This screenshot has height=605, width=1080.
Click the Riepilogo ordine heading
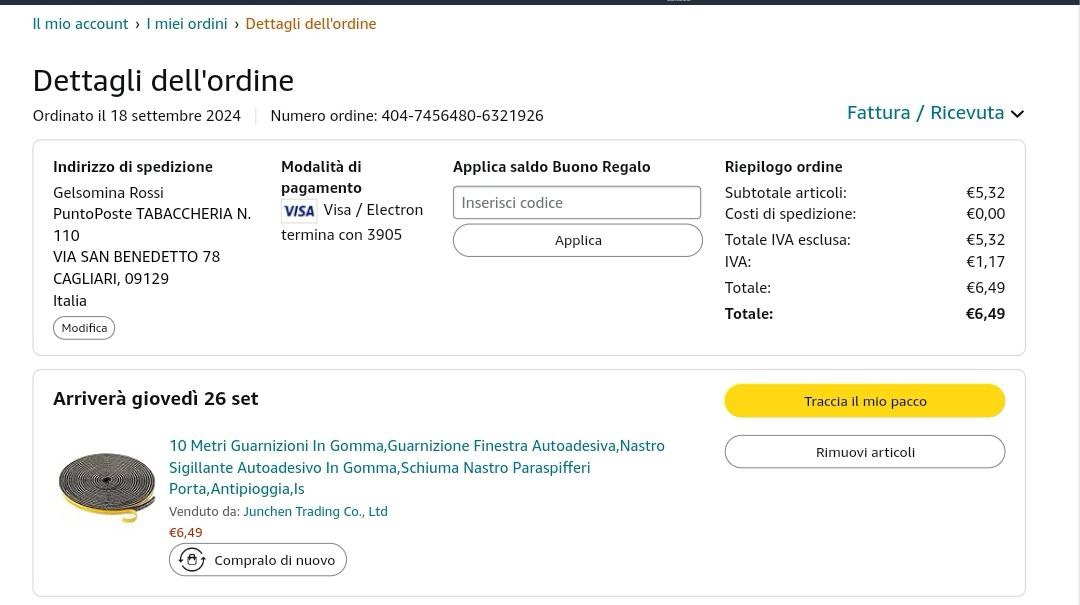[783, 166]
